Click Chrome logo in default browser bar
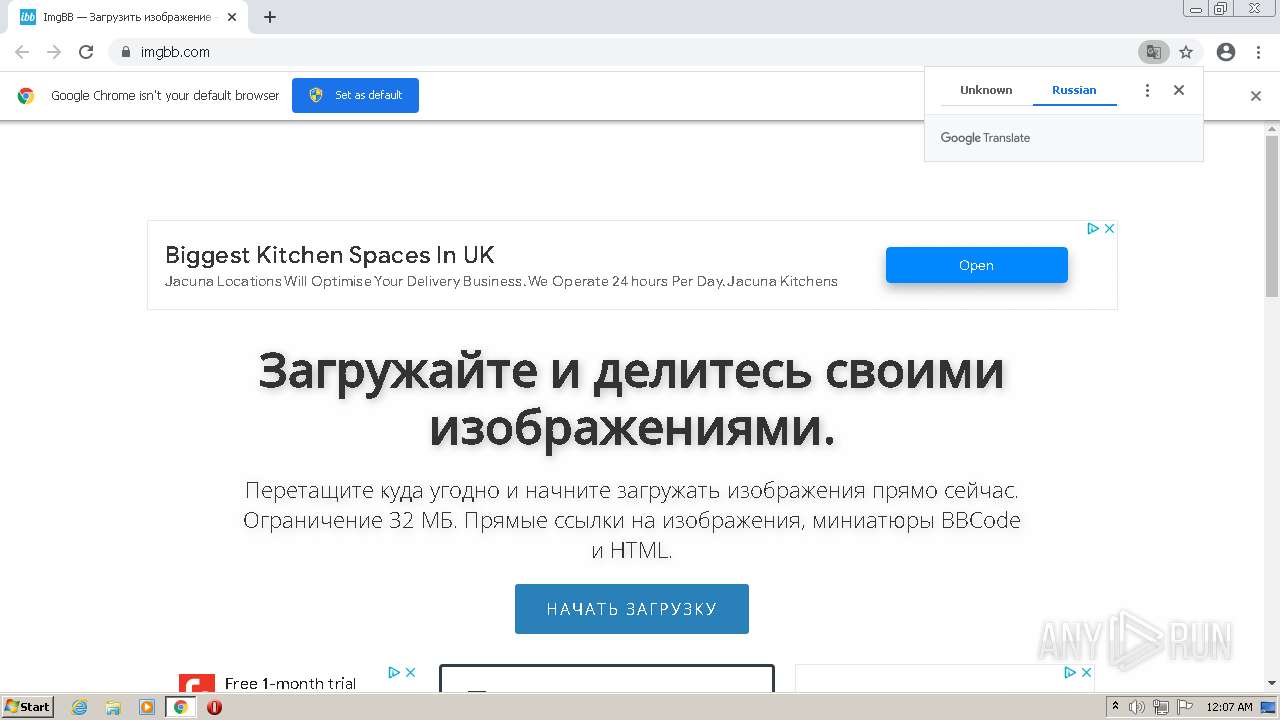This screenshot has height=720, width=1280. (x=26, y=96)
